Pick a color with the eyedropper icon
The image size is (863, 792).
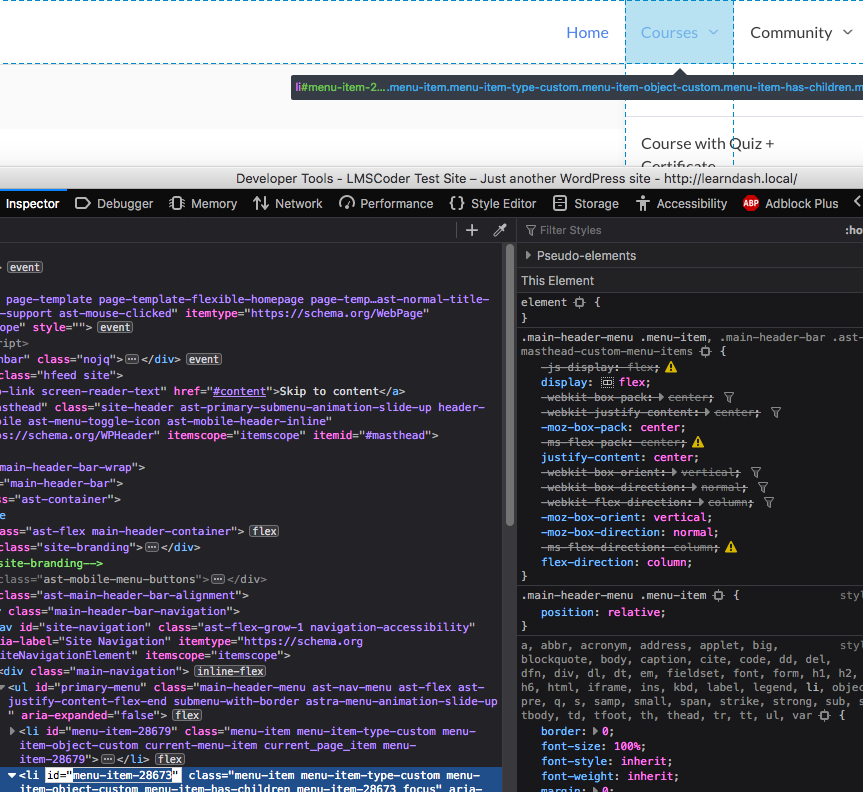coord(500,230)
